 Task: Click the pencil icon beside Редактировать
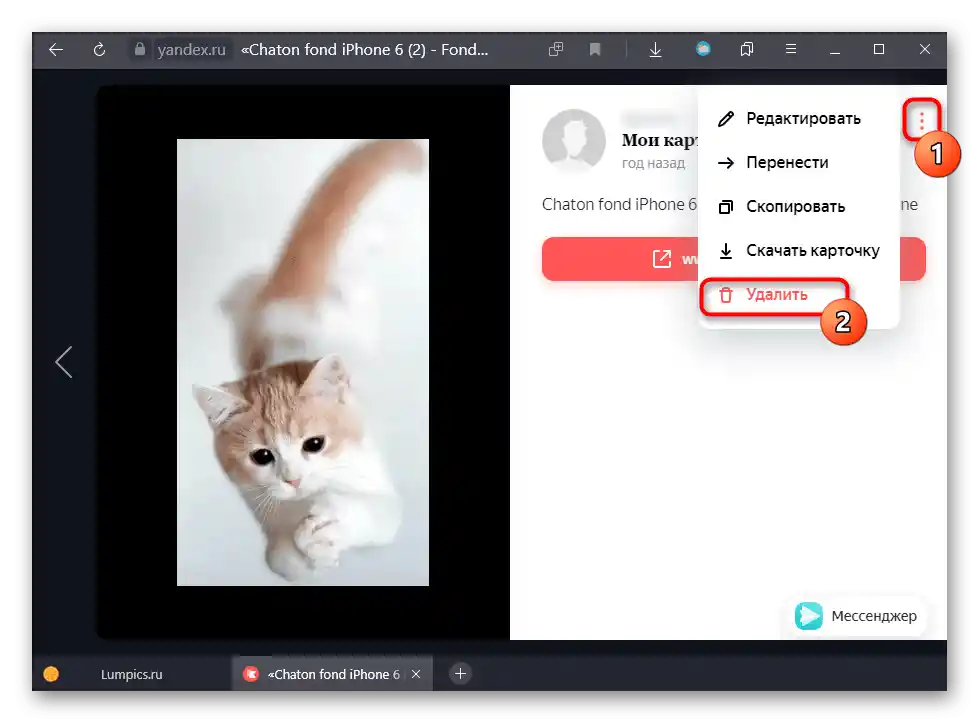point(726,119)
